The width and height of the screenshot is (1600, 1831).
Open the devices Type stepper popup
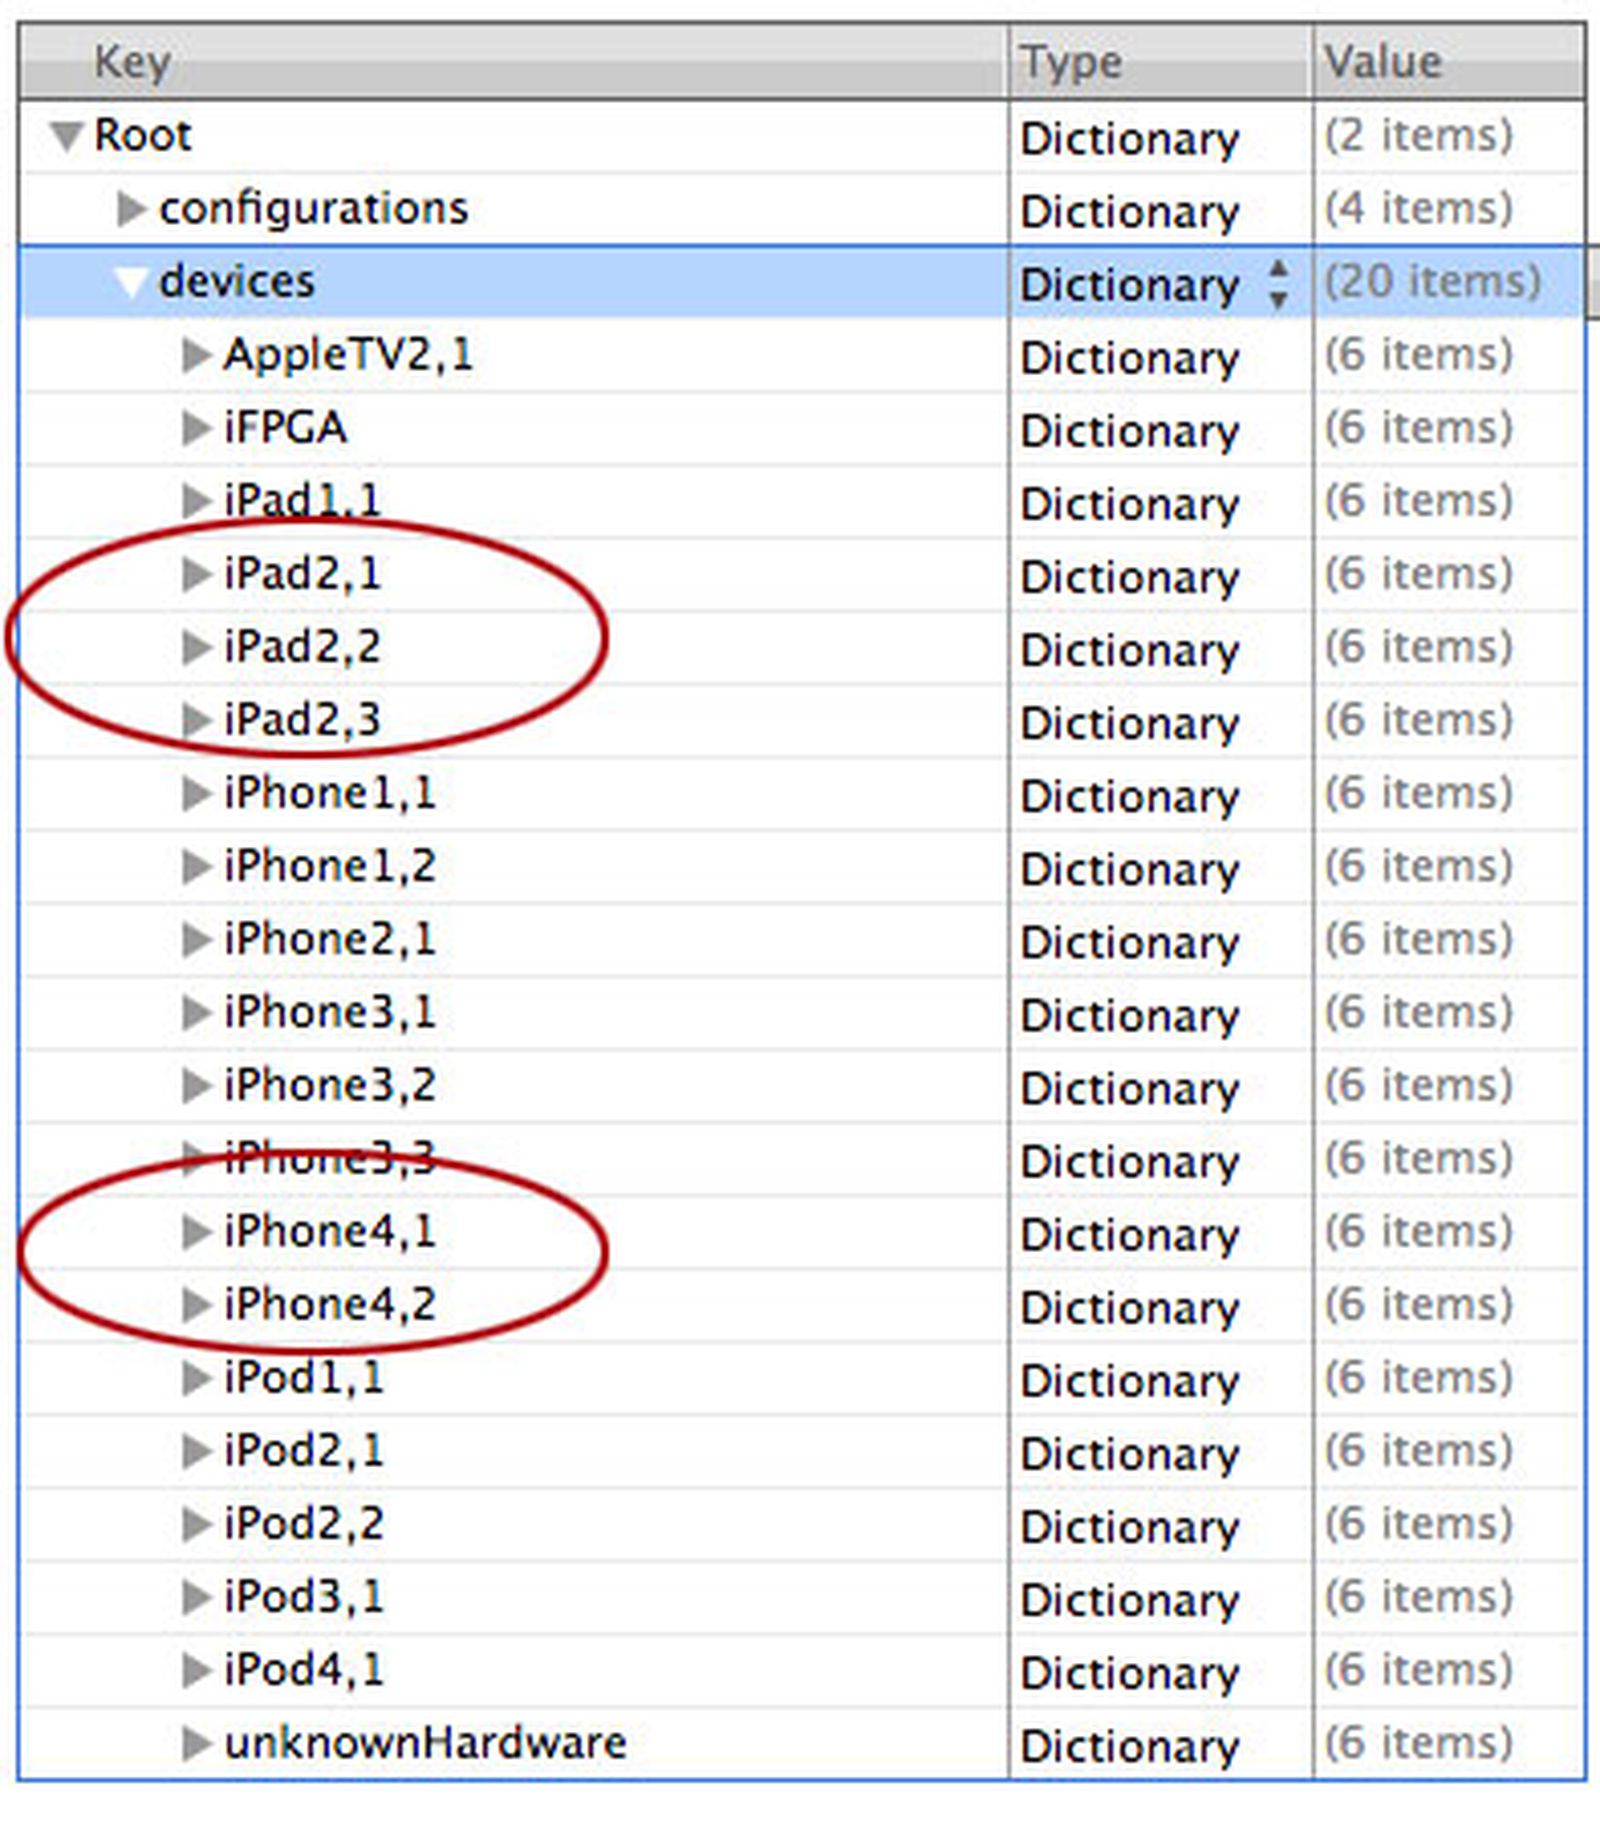(x=1277, y=284)
